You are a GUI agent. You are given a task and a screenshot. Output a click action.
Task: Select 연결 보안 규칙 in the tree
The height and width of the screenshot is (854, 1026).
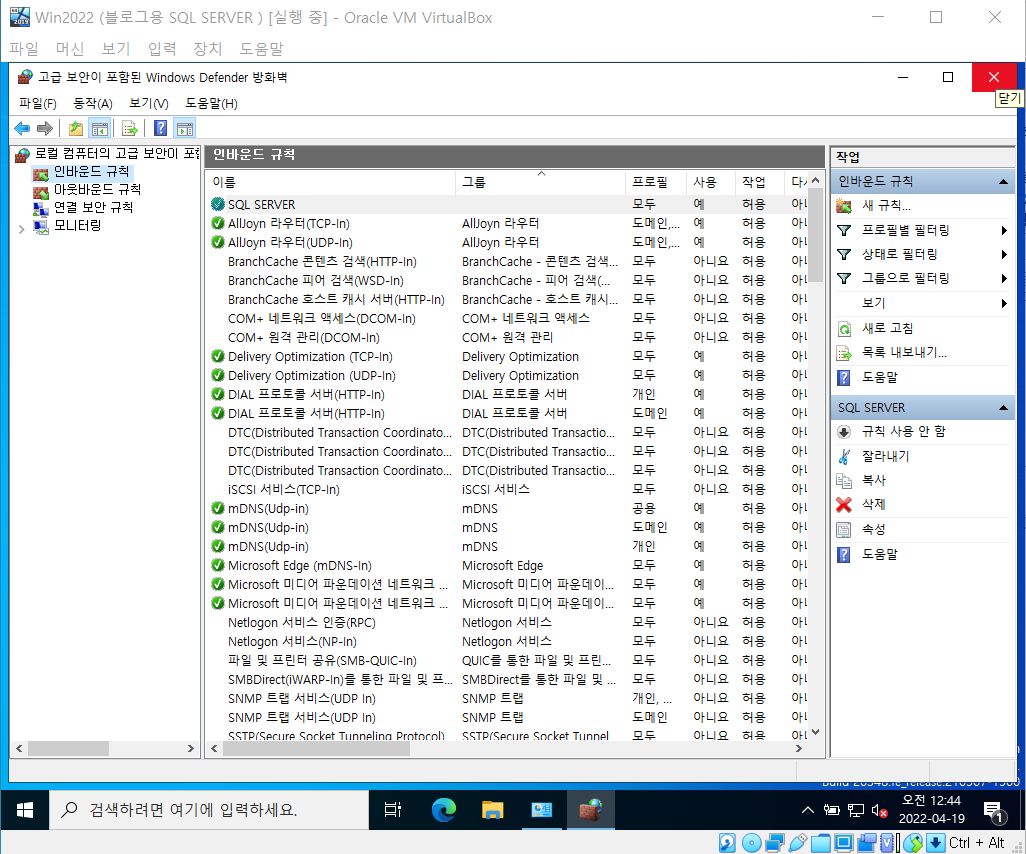tap(93, 207)
